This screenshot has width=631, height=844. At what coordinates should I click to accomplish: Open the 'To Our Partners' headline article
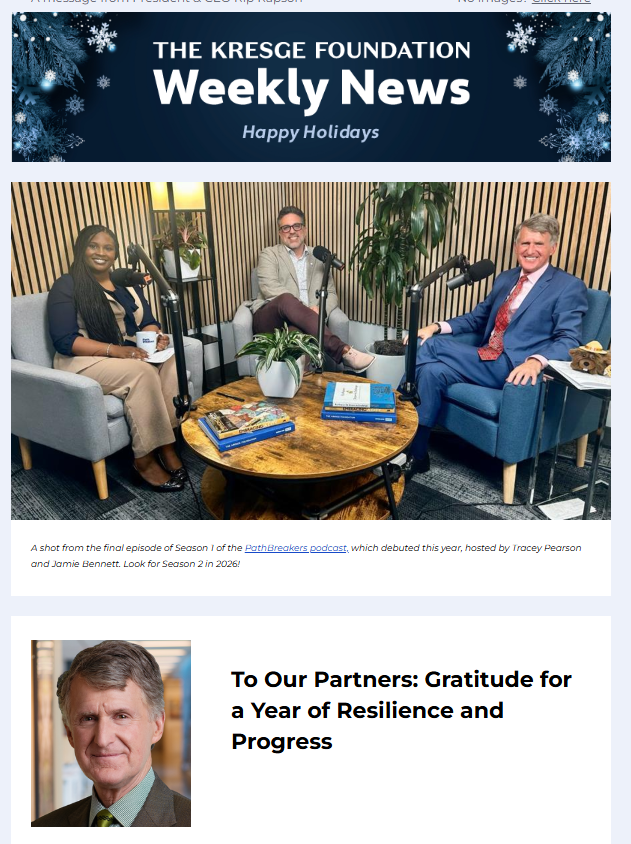(401, 710)
